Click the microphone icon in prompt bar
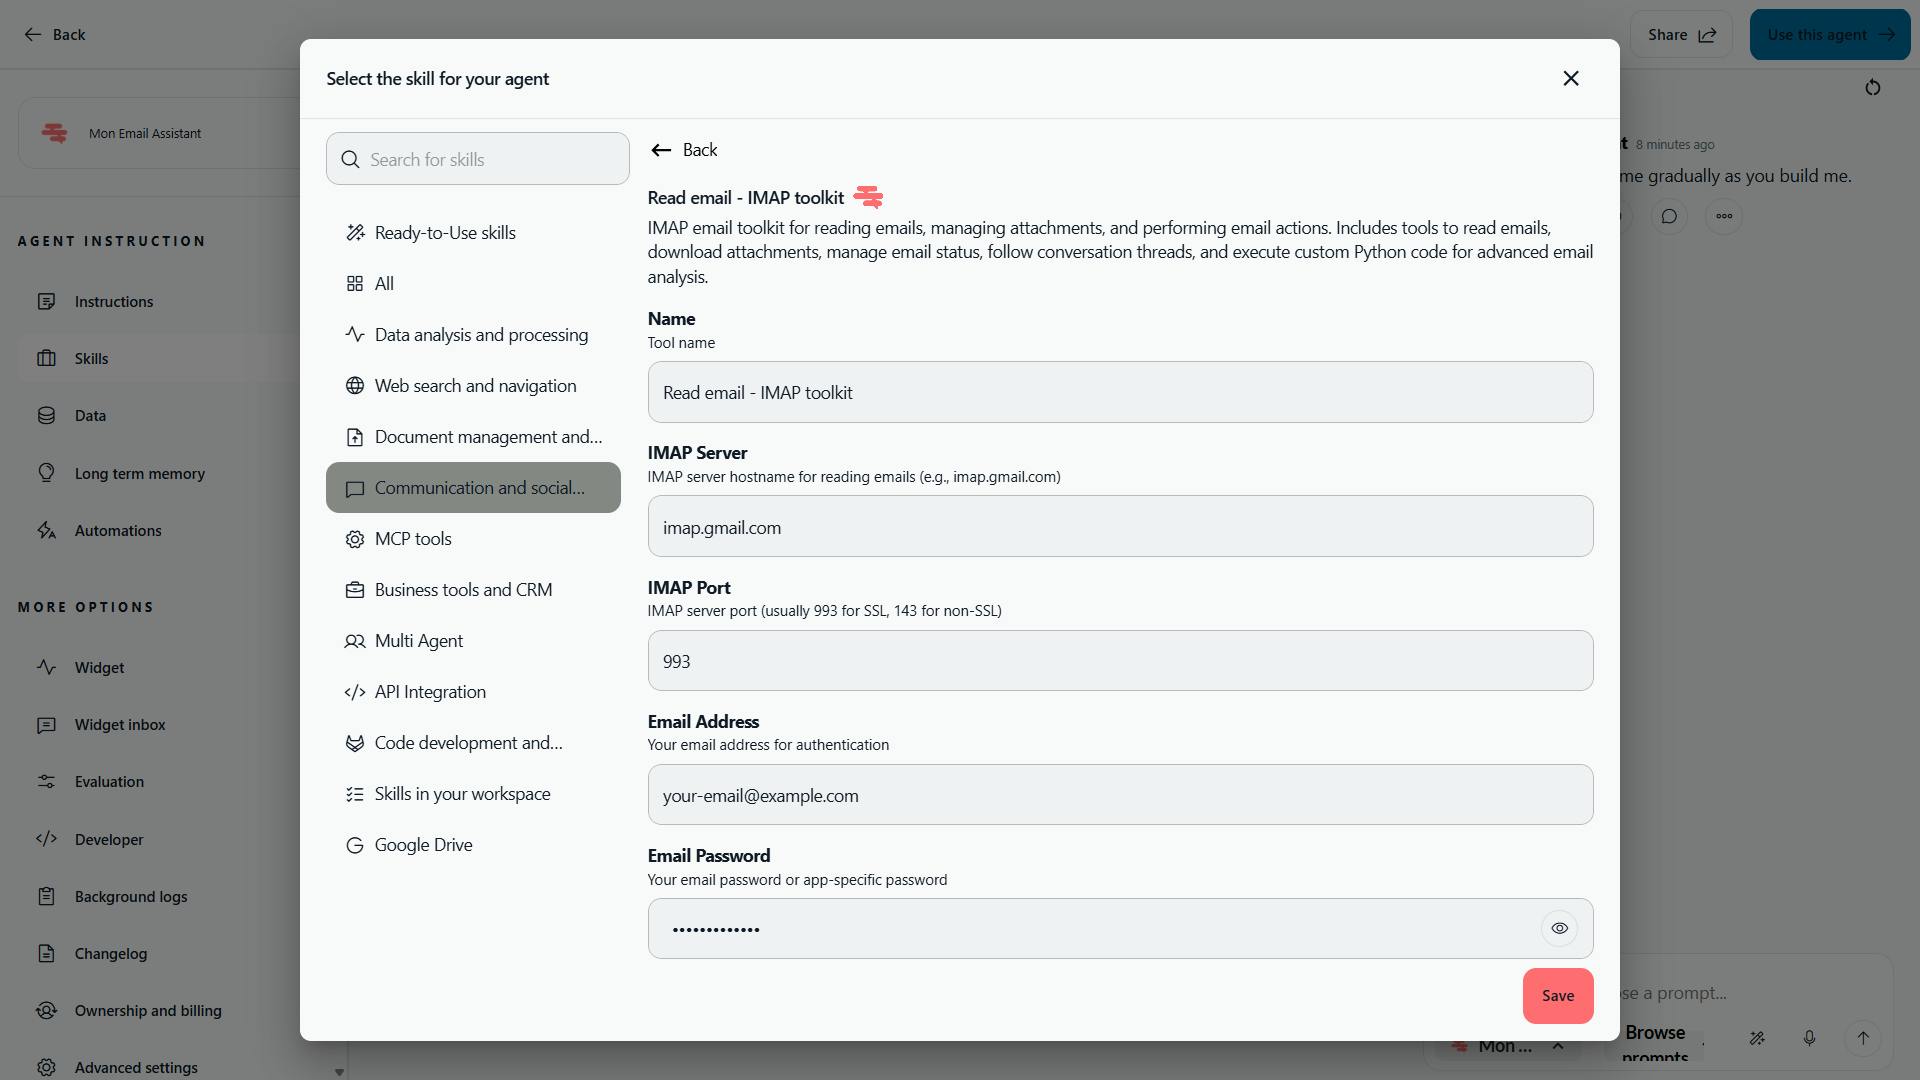 (x=1809, y=1038)
